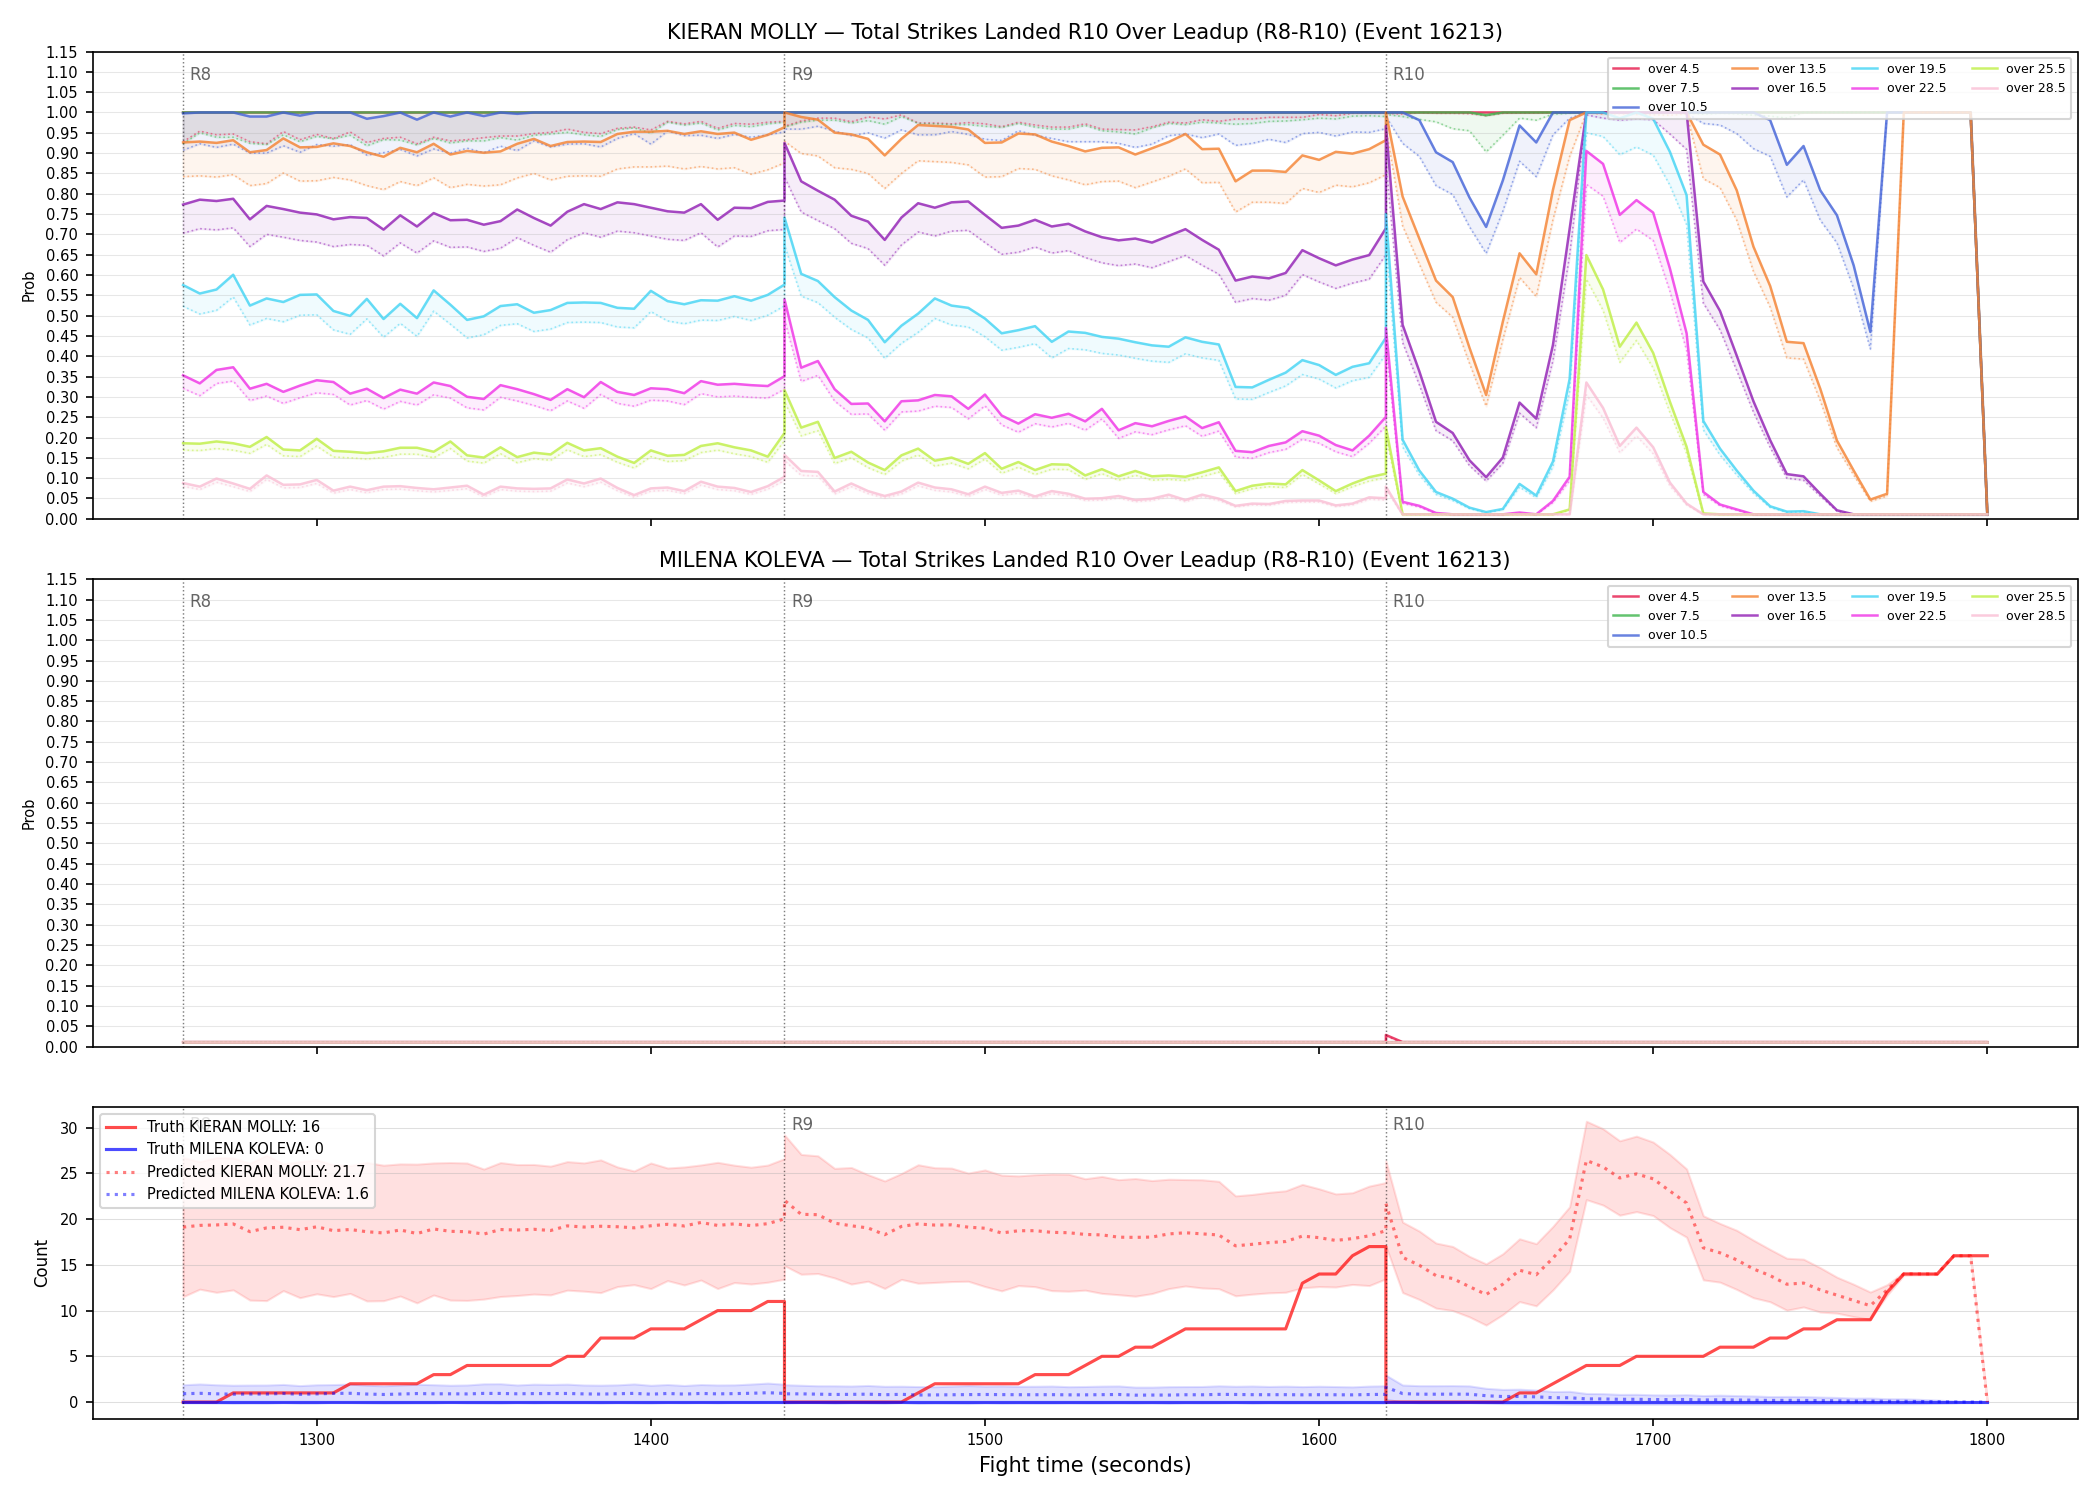Image resolution: width=2100 pixels, height=1500 pixels.
Task: Click the R8 marker in Kieran Molly chart
Action: click(x=200, y=74)
